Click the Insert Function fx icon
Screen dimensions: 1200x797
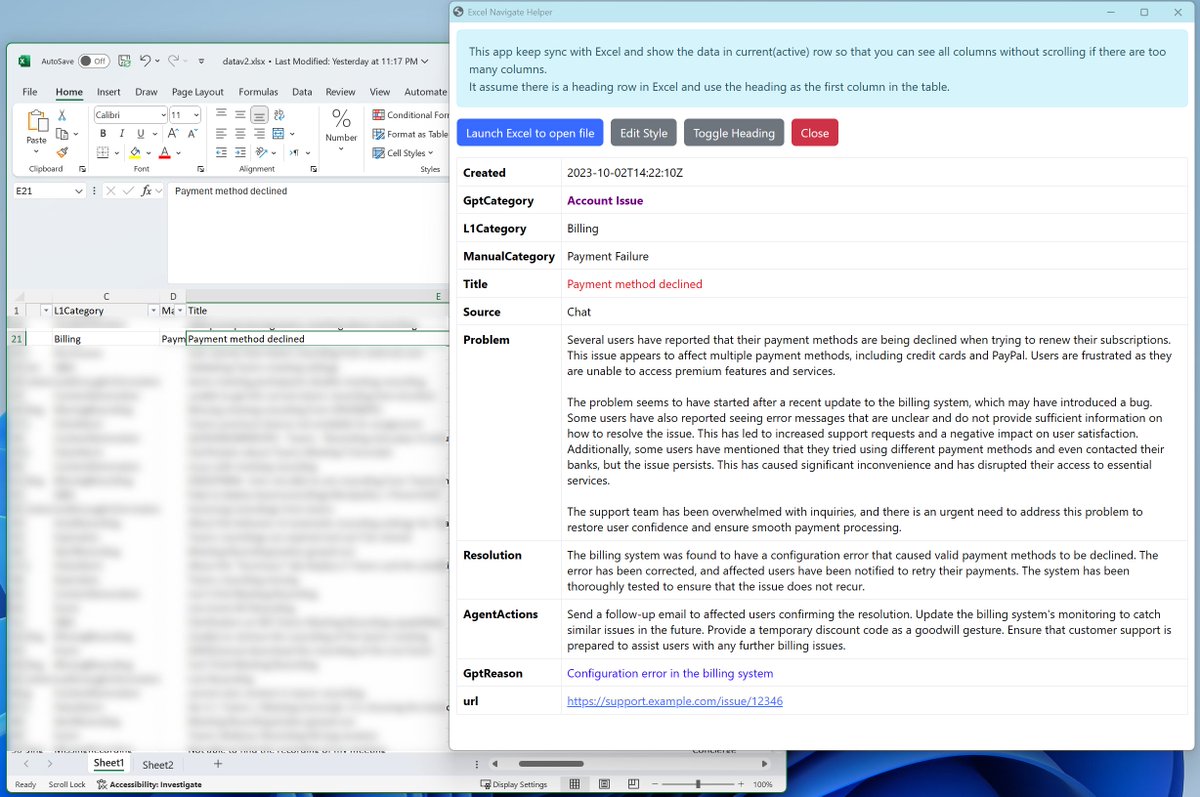[146, 191]
